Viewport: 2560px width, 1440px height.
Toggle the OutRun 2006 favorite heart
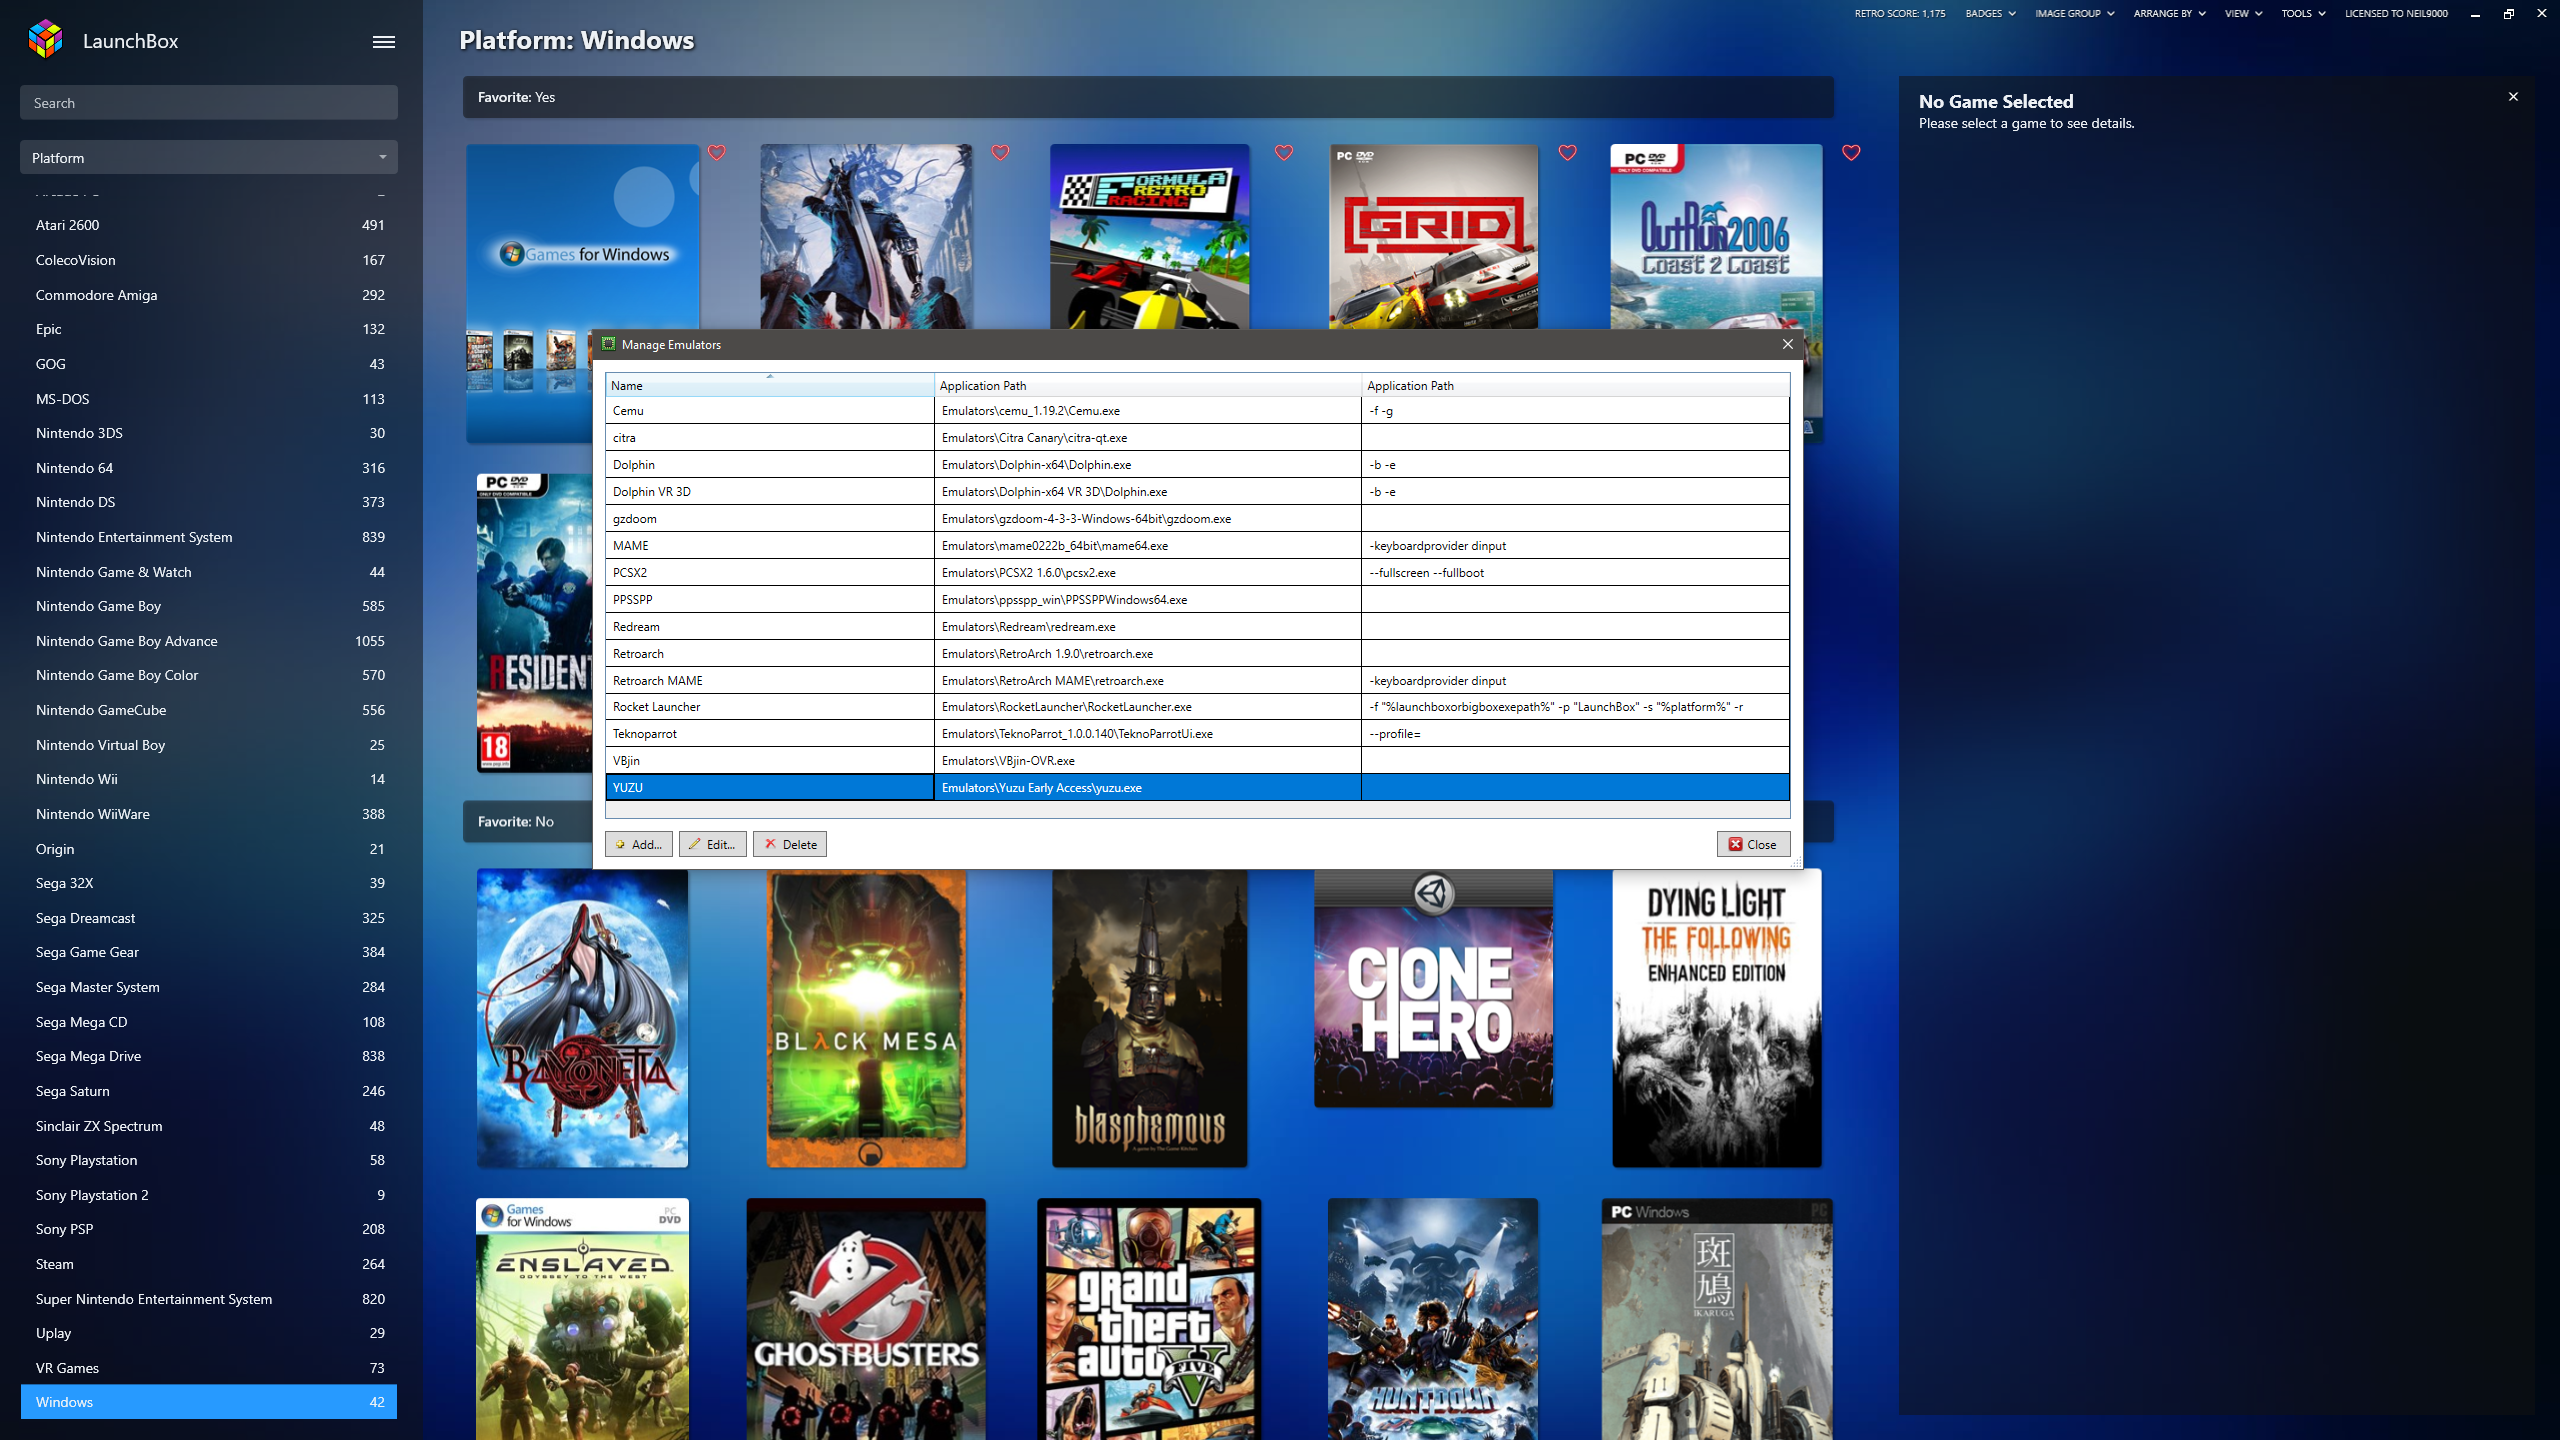pyautogui.click(x=1851, y=152)
